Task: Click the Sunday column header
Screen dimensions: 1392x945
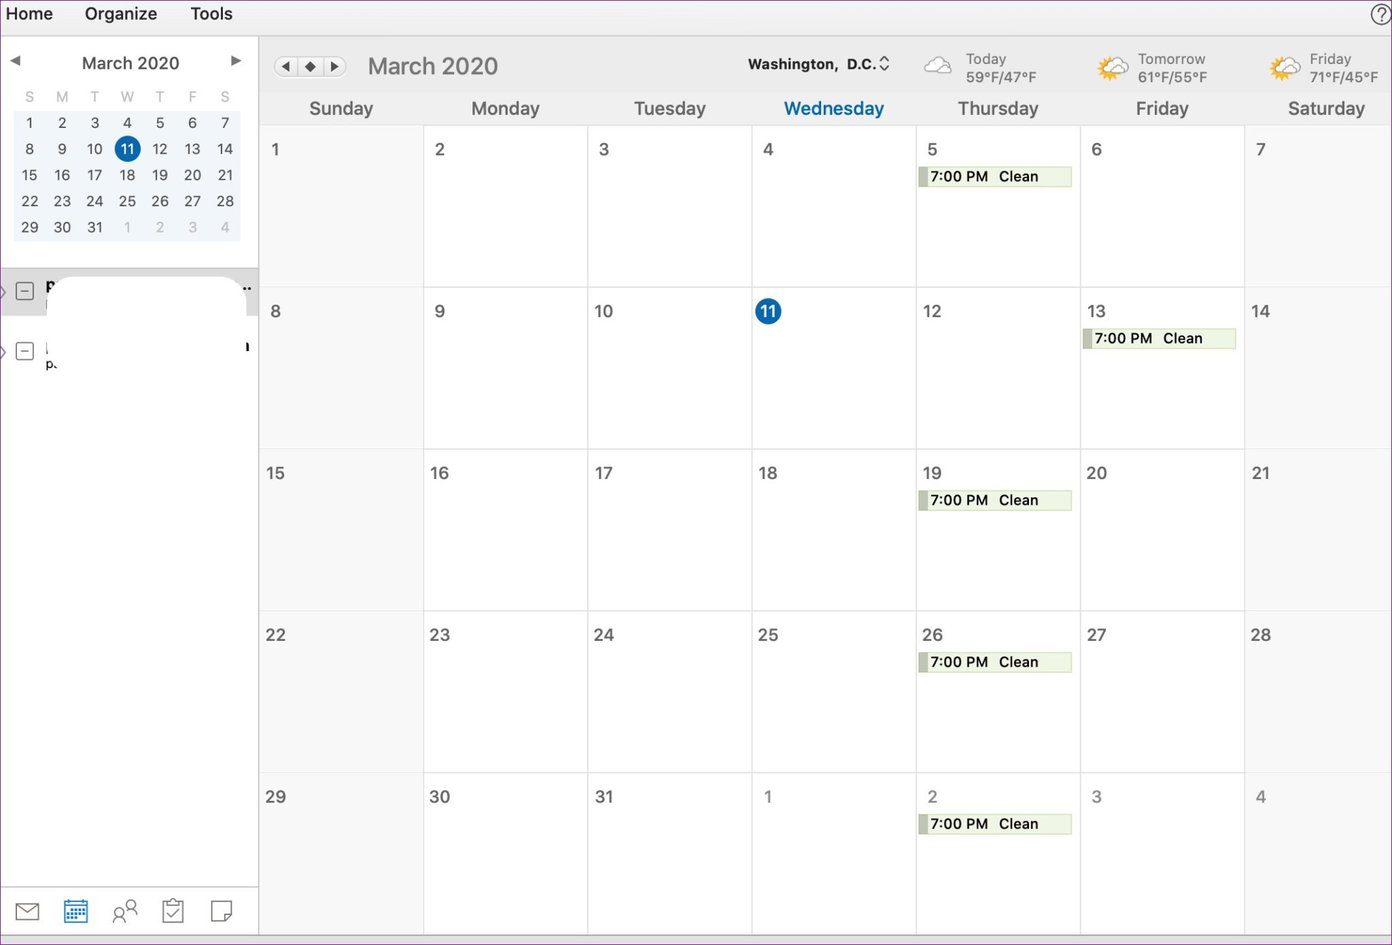Action: coord(341,108)
